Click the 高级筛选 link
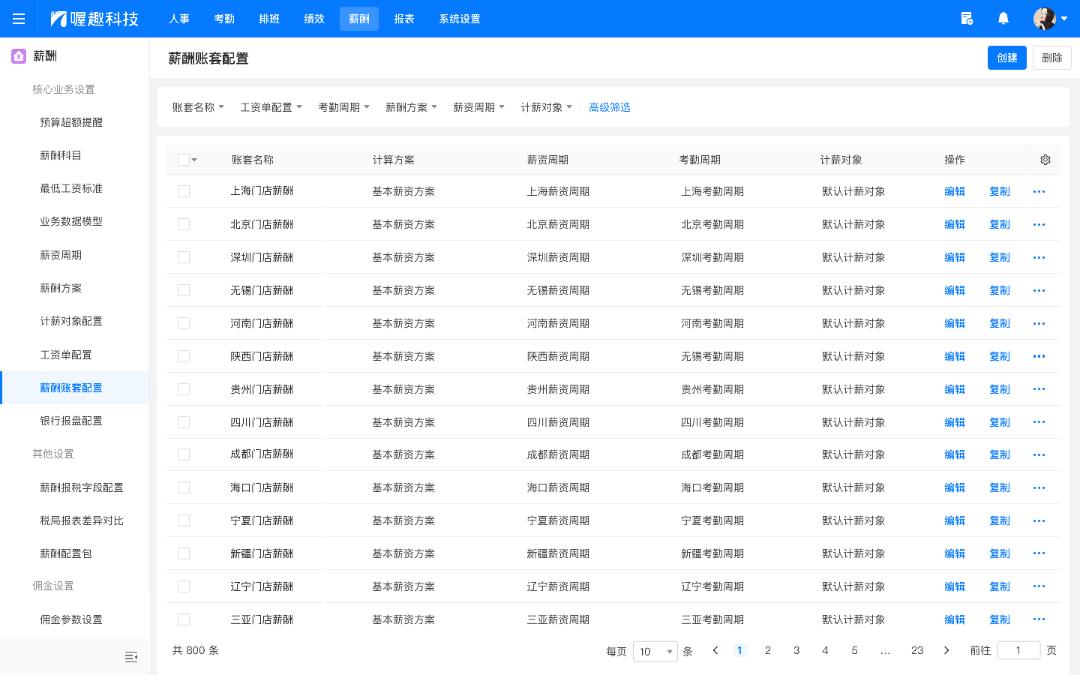Image resolution: width=1080 pixels, height=675 pixels. 609,108
